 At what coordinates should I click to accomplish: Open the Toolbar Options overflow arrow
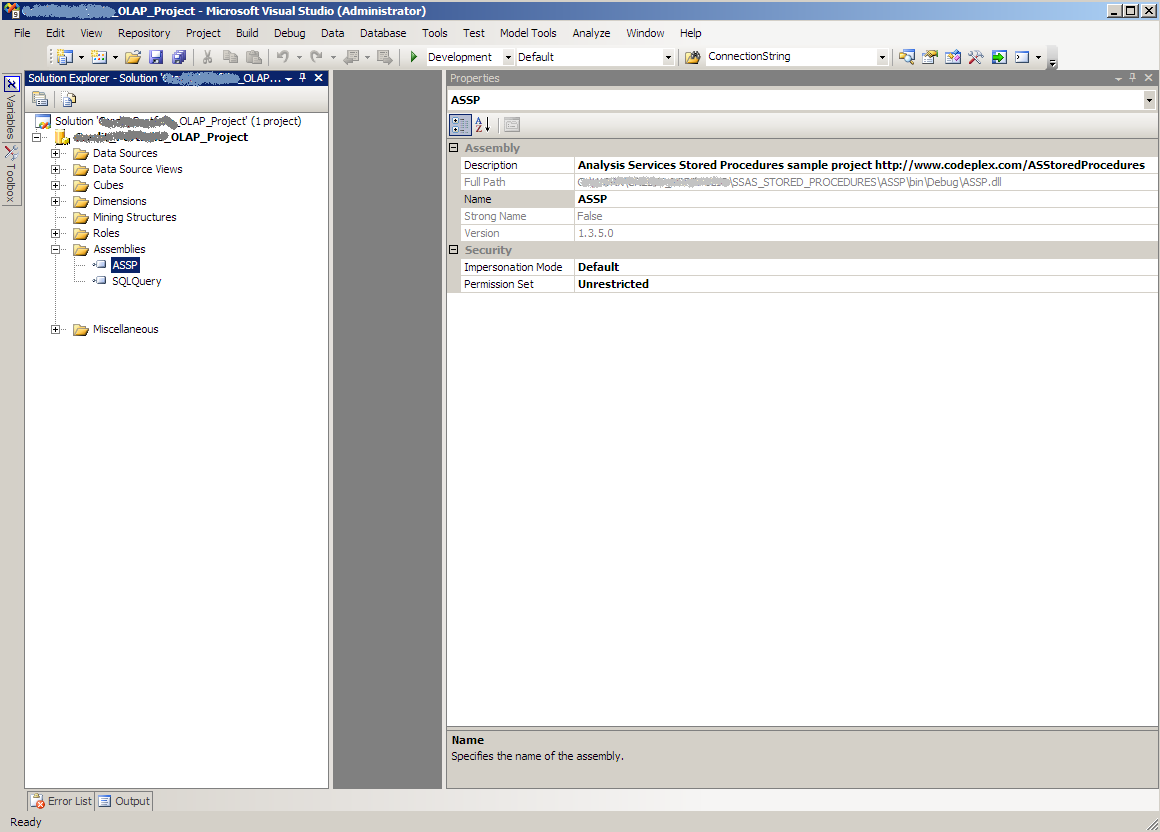pos(1053,59)
